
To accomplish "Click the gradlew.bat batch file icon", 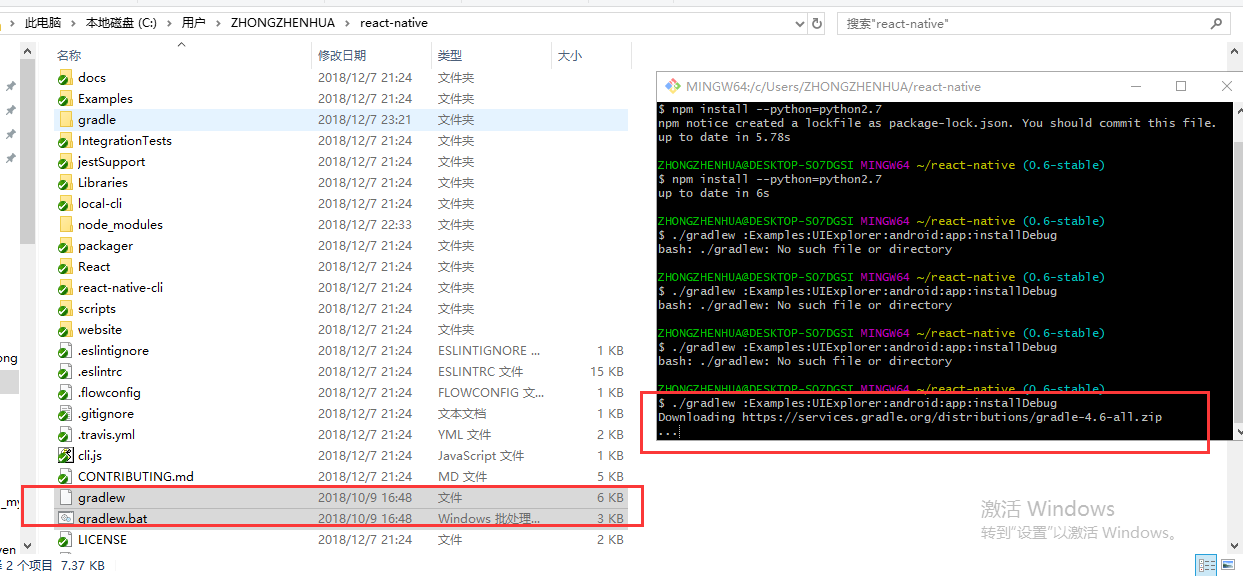I will pos(65,519).
